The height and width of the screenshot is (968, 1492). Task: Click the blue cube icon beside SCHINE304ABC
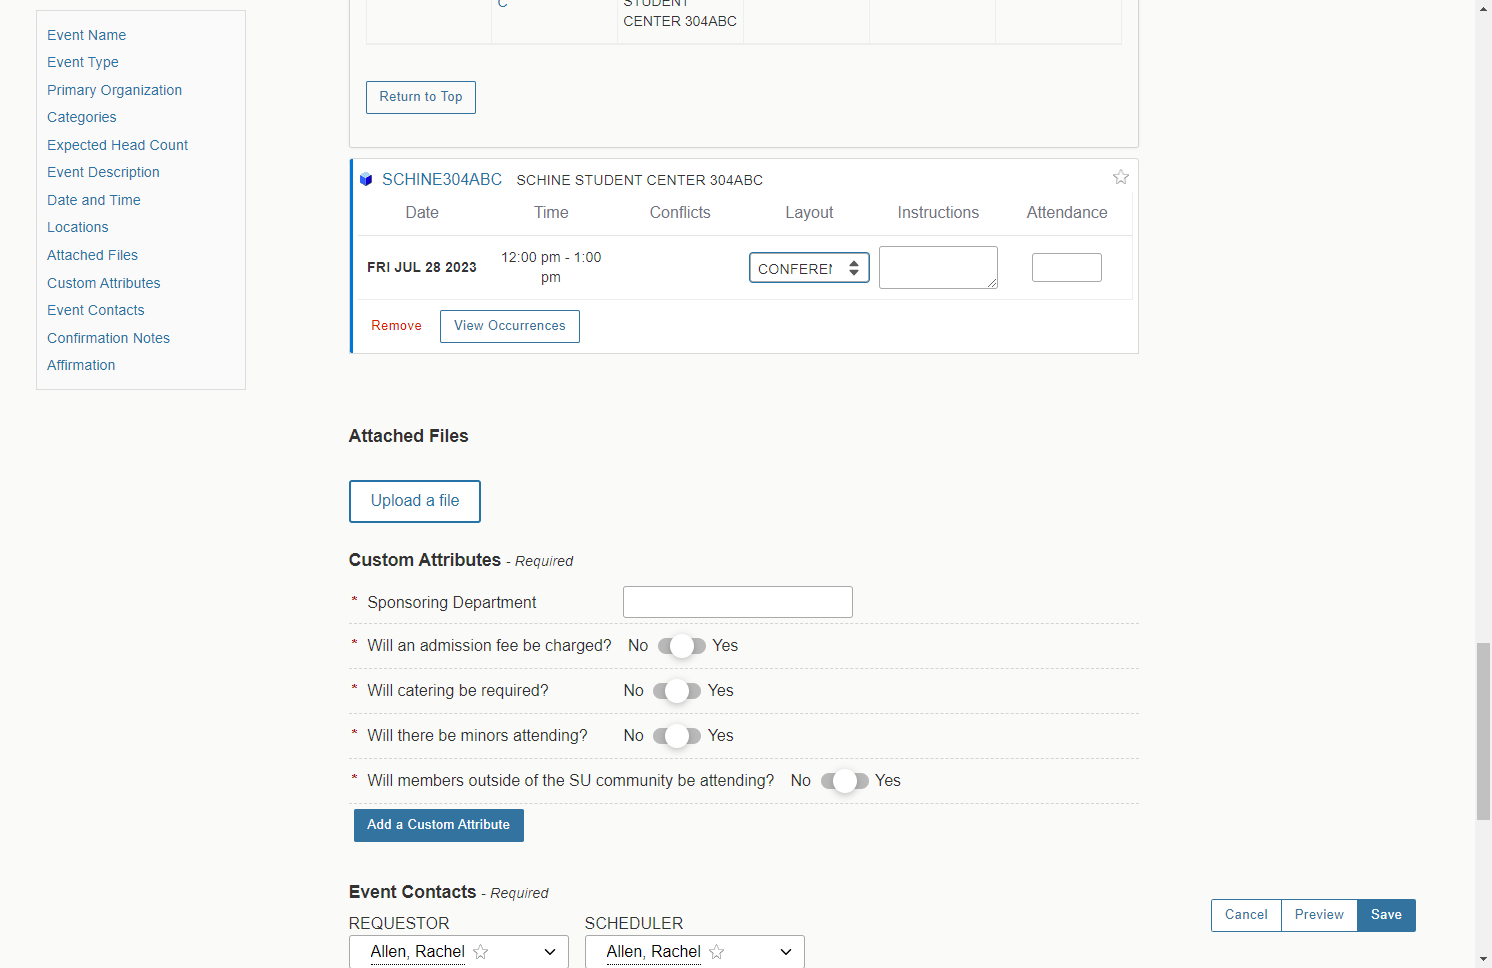366,180
